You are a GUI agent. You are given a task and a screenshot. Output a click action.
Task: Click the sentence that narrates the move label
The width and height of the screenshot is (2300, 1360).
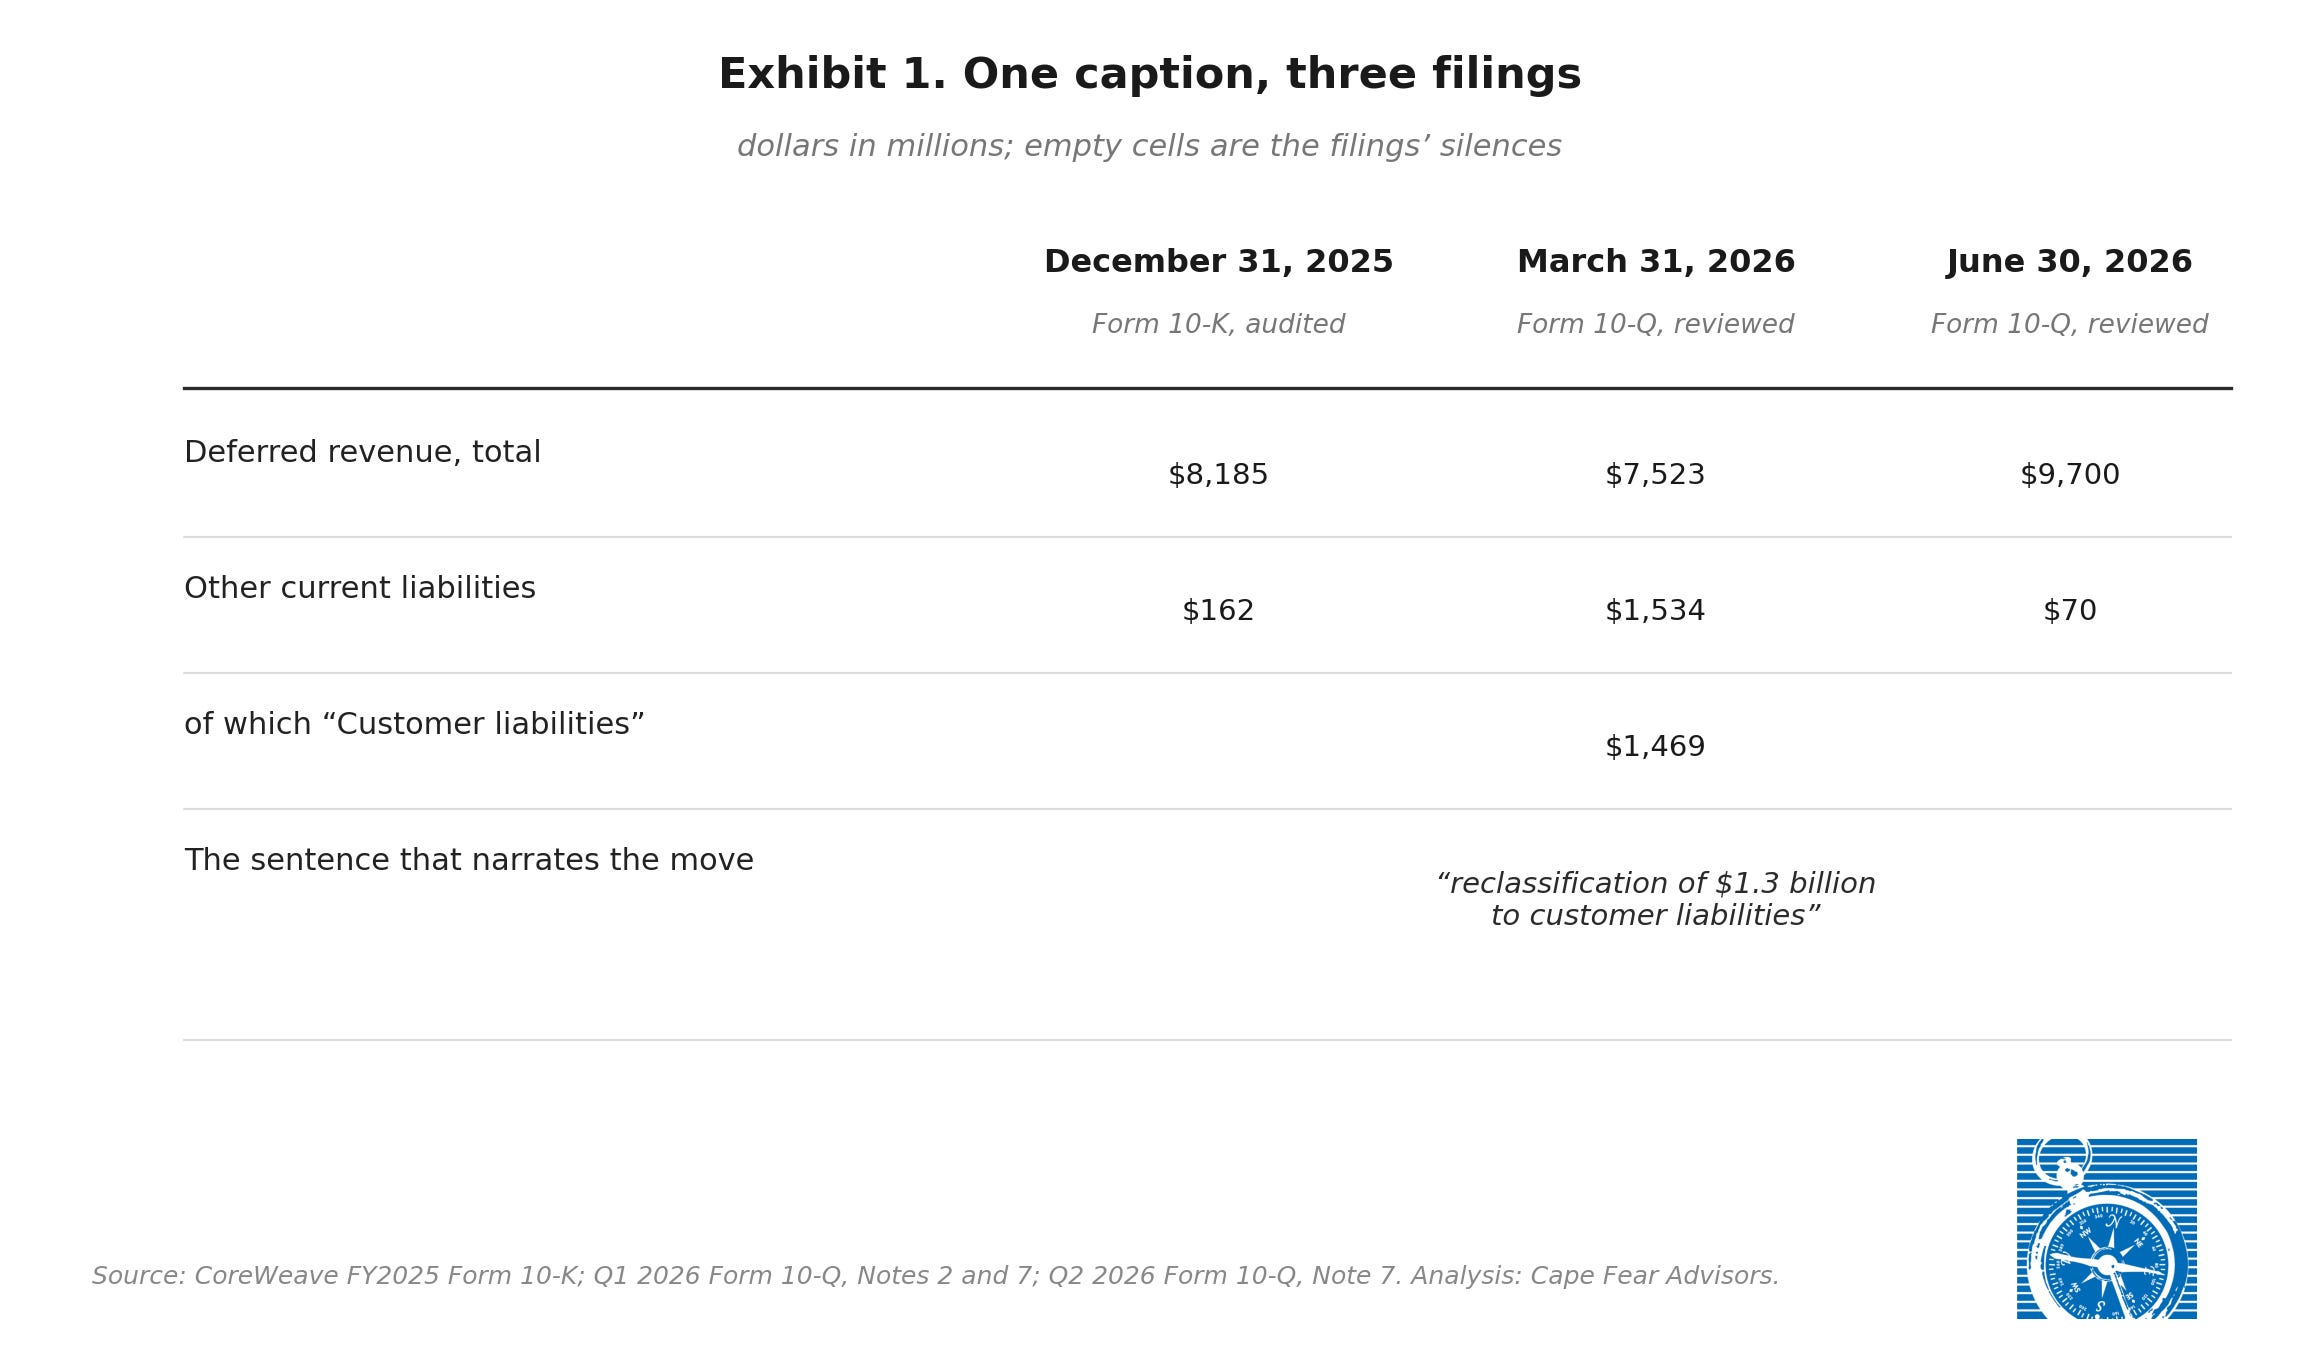469,861
